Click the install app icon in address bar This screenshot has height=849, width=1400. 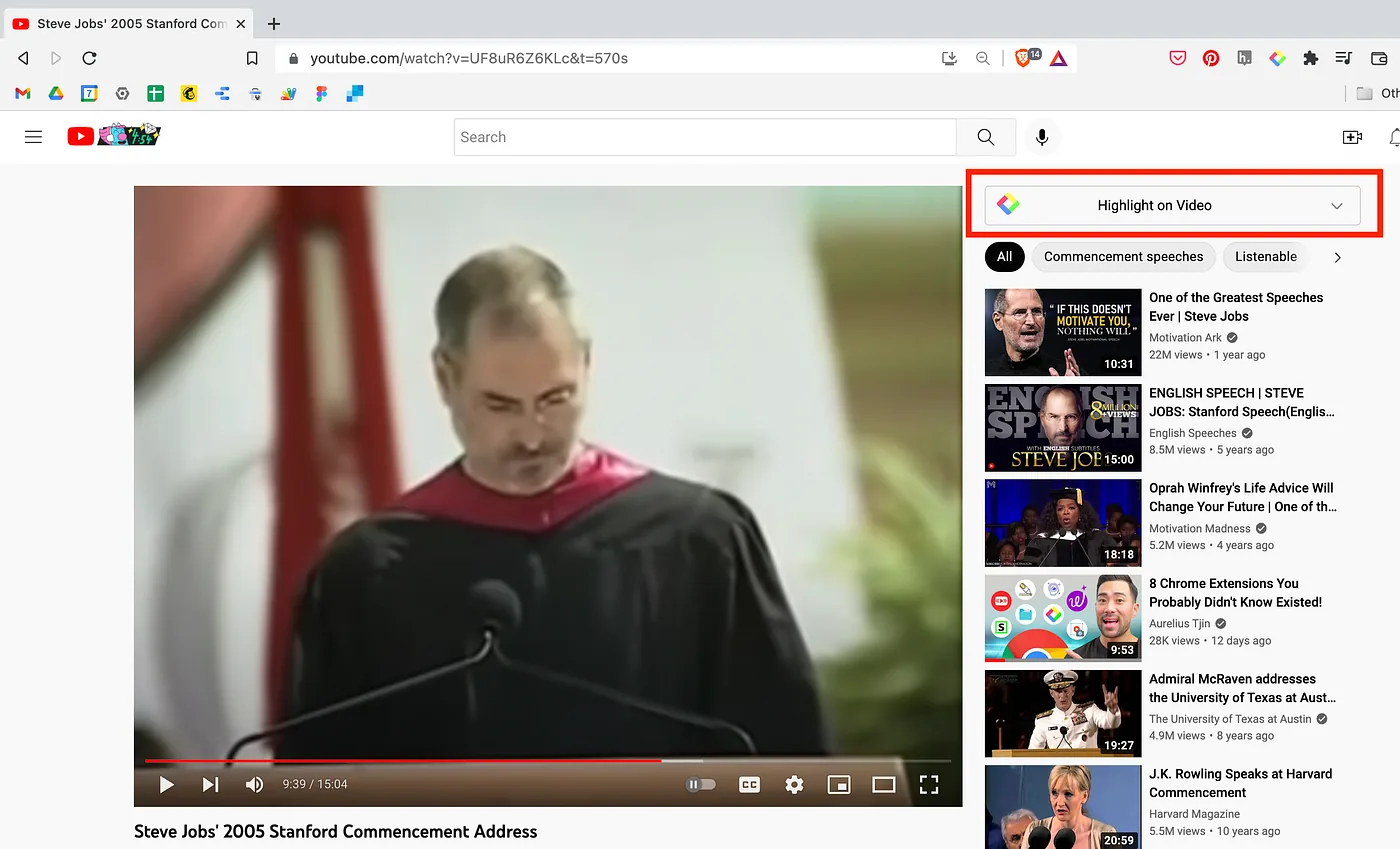950,58
